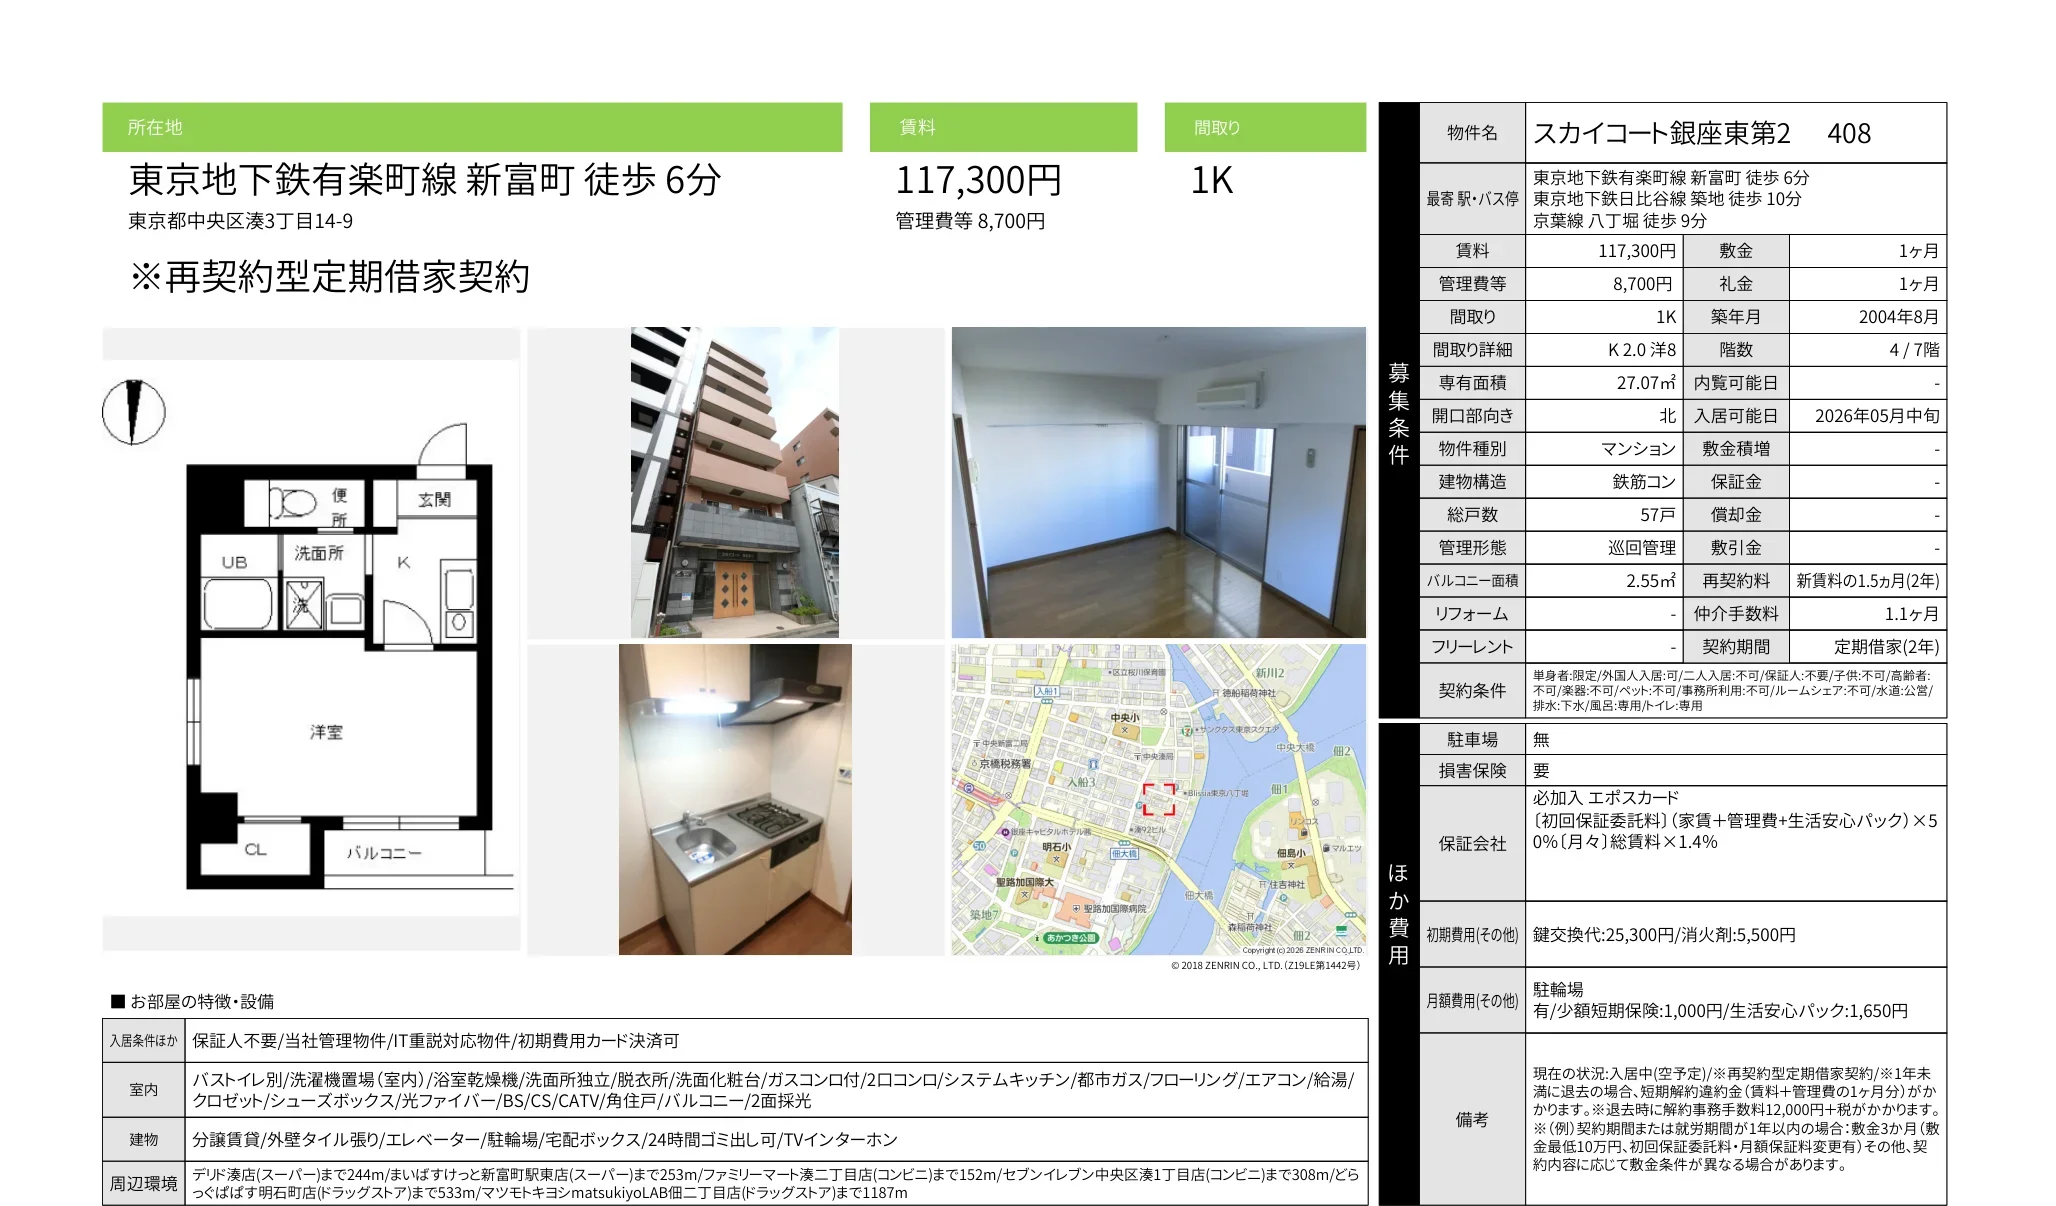Click the address 東京都中央区湊3丁目14-9
Image resolution: width=2056 pixels, height=1206 pixels.
(x=240, y=221)
